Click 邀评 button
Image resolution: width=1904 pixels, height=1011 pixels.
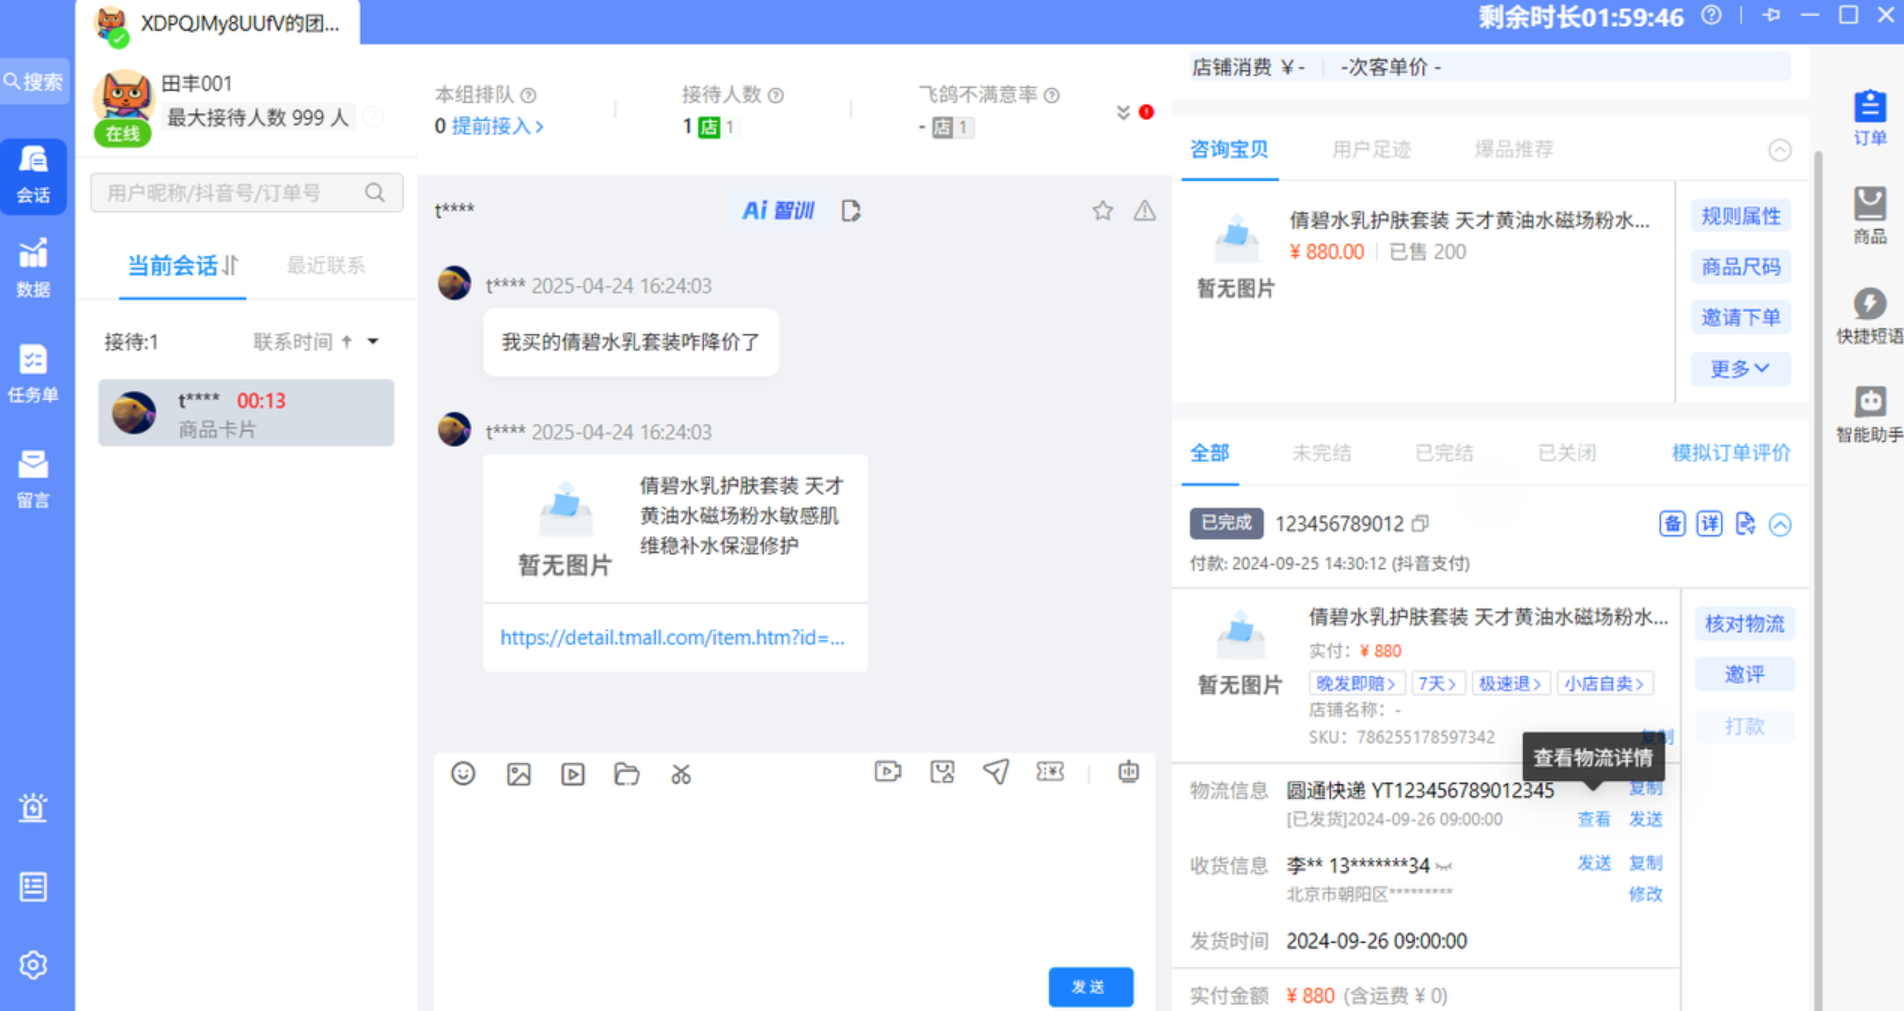(x=1744, y=674)
